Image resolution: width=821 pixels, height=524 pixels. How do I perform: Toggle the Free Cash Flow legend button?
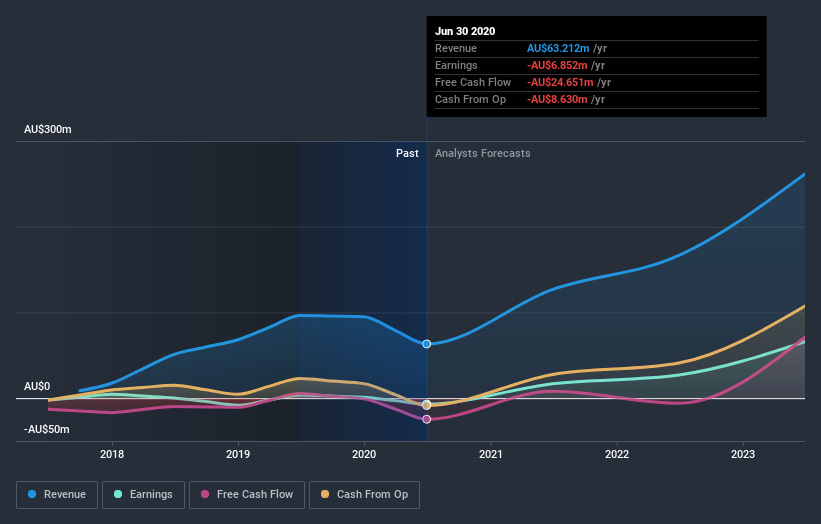pyautogui.click(x=247, y=495)
